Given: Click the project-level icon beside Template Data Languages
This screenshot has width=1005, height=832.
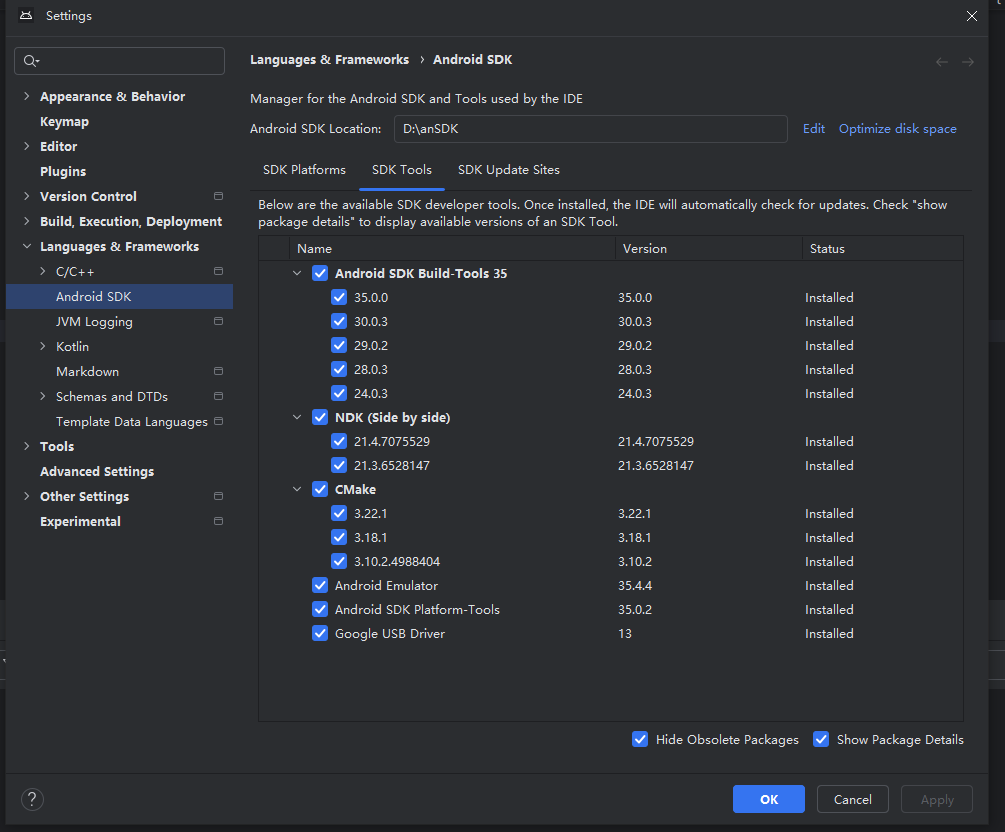Looking at the screenshot, I should 219,421.
